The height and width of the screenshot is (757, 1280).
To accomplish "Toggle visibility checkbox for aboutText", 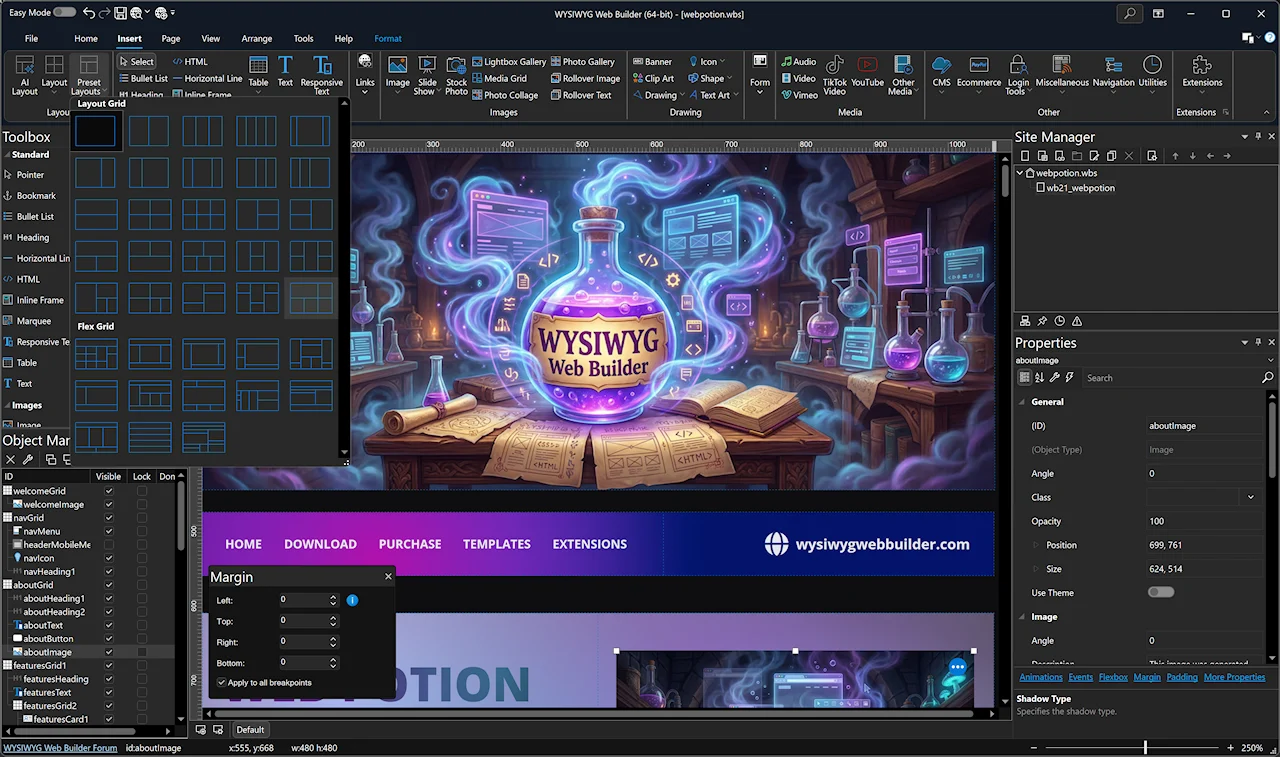I will 109,625.
